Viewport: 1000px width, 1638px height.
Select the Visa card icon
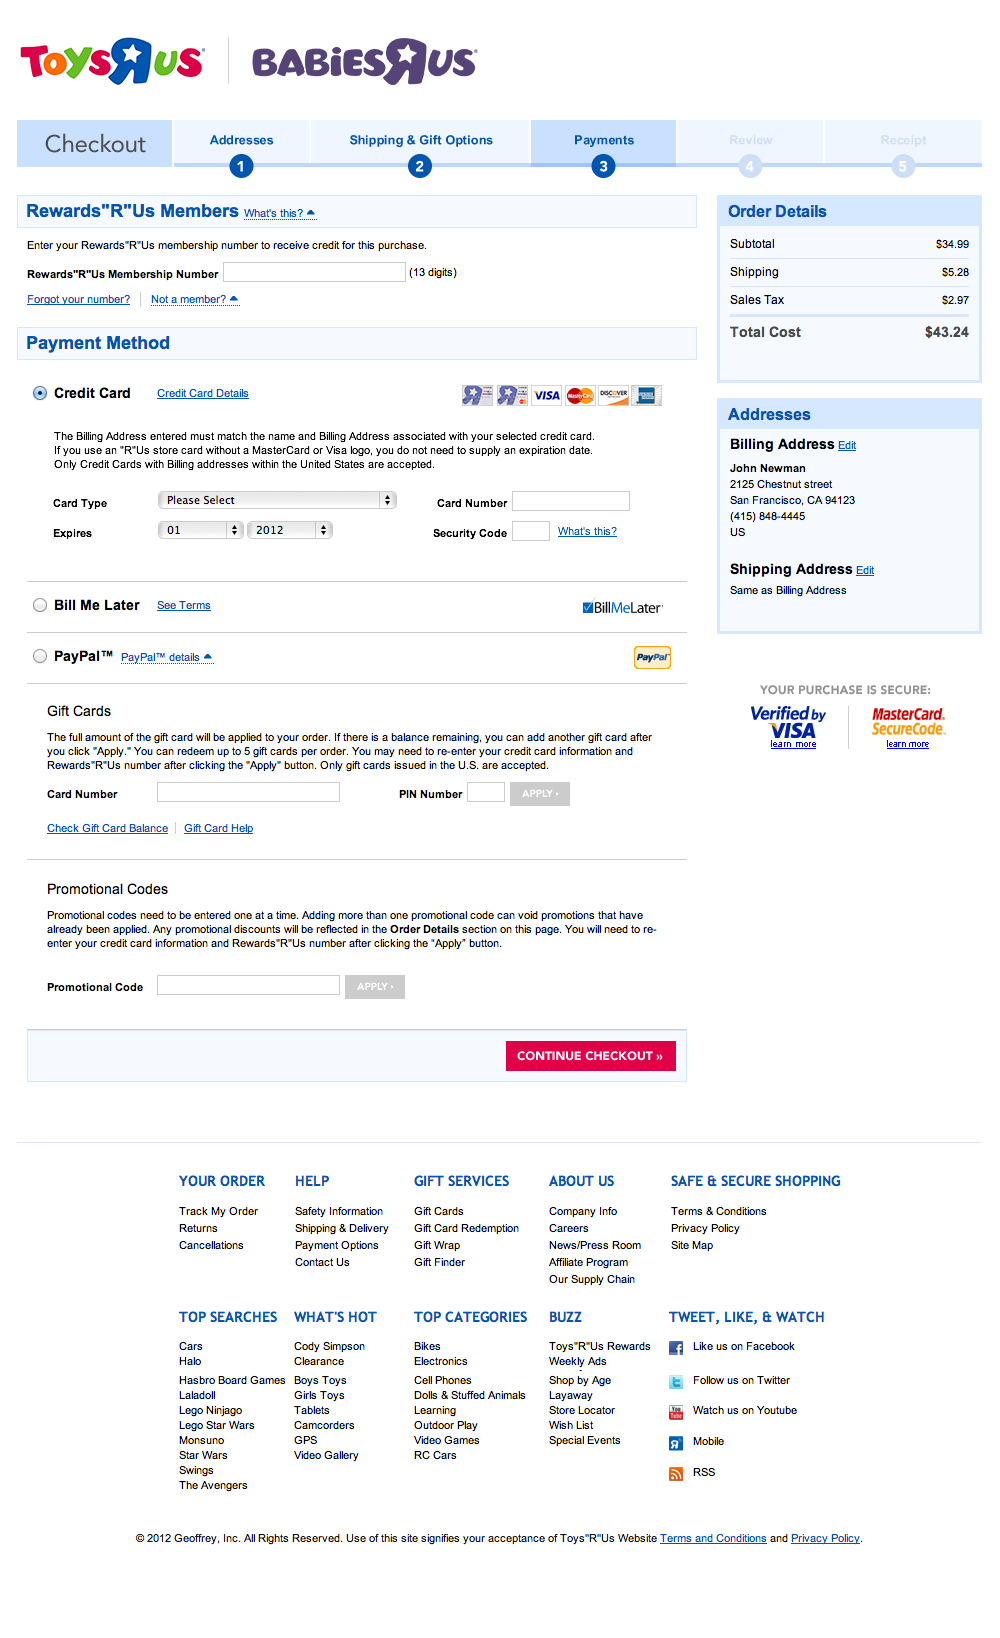click(546, 395)
